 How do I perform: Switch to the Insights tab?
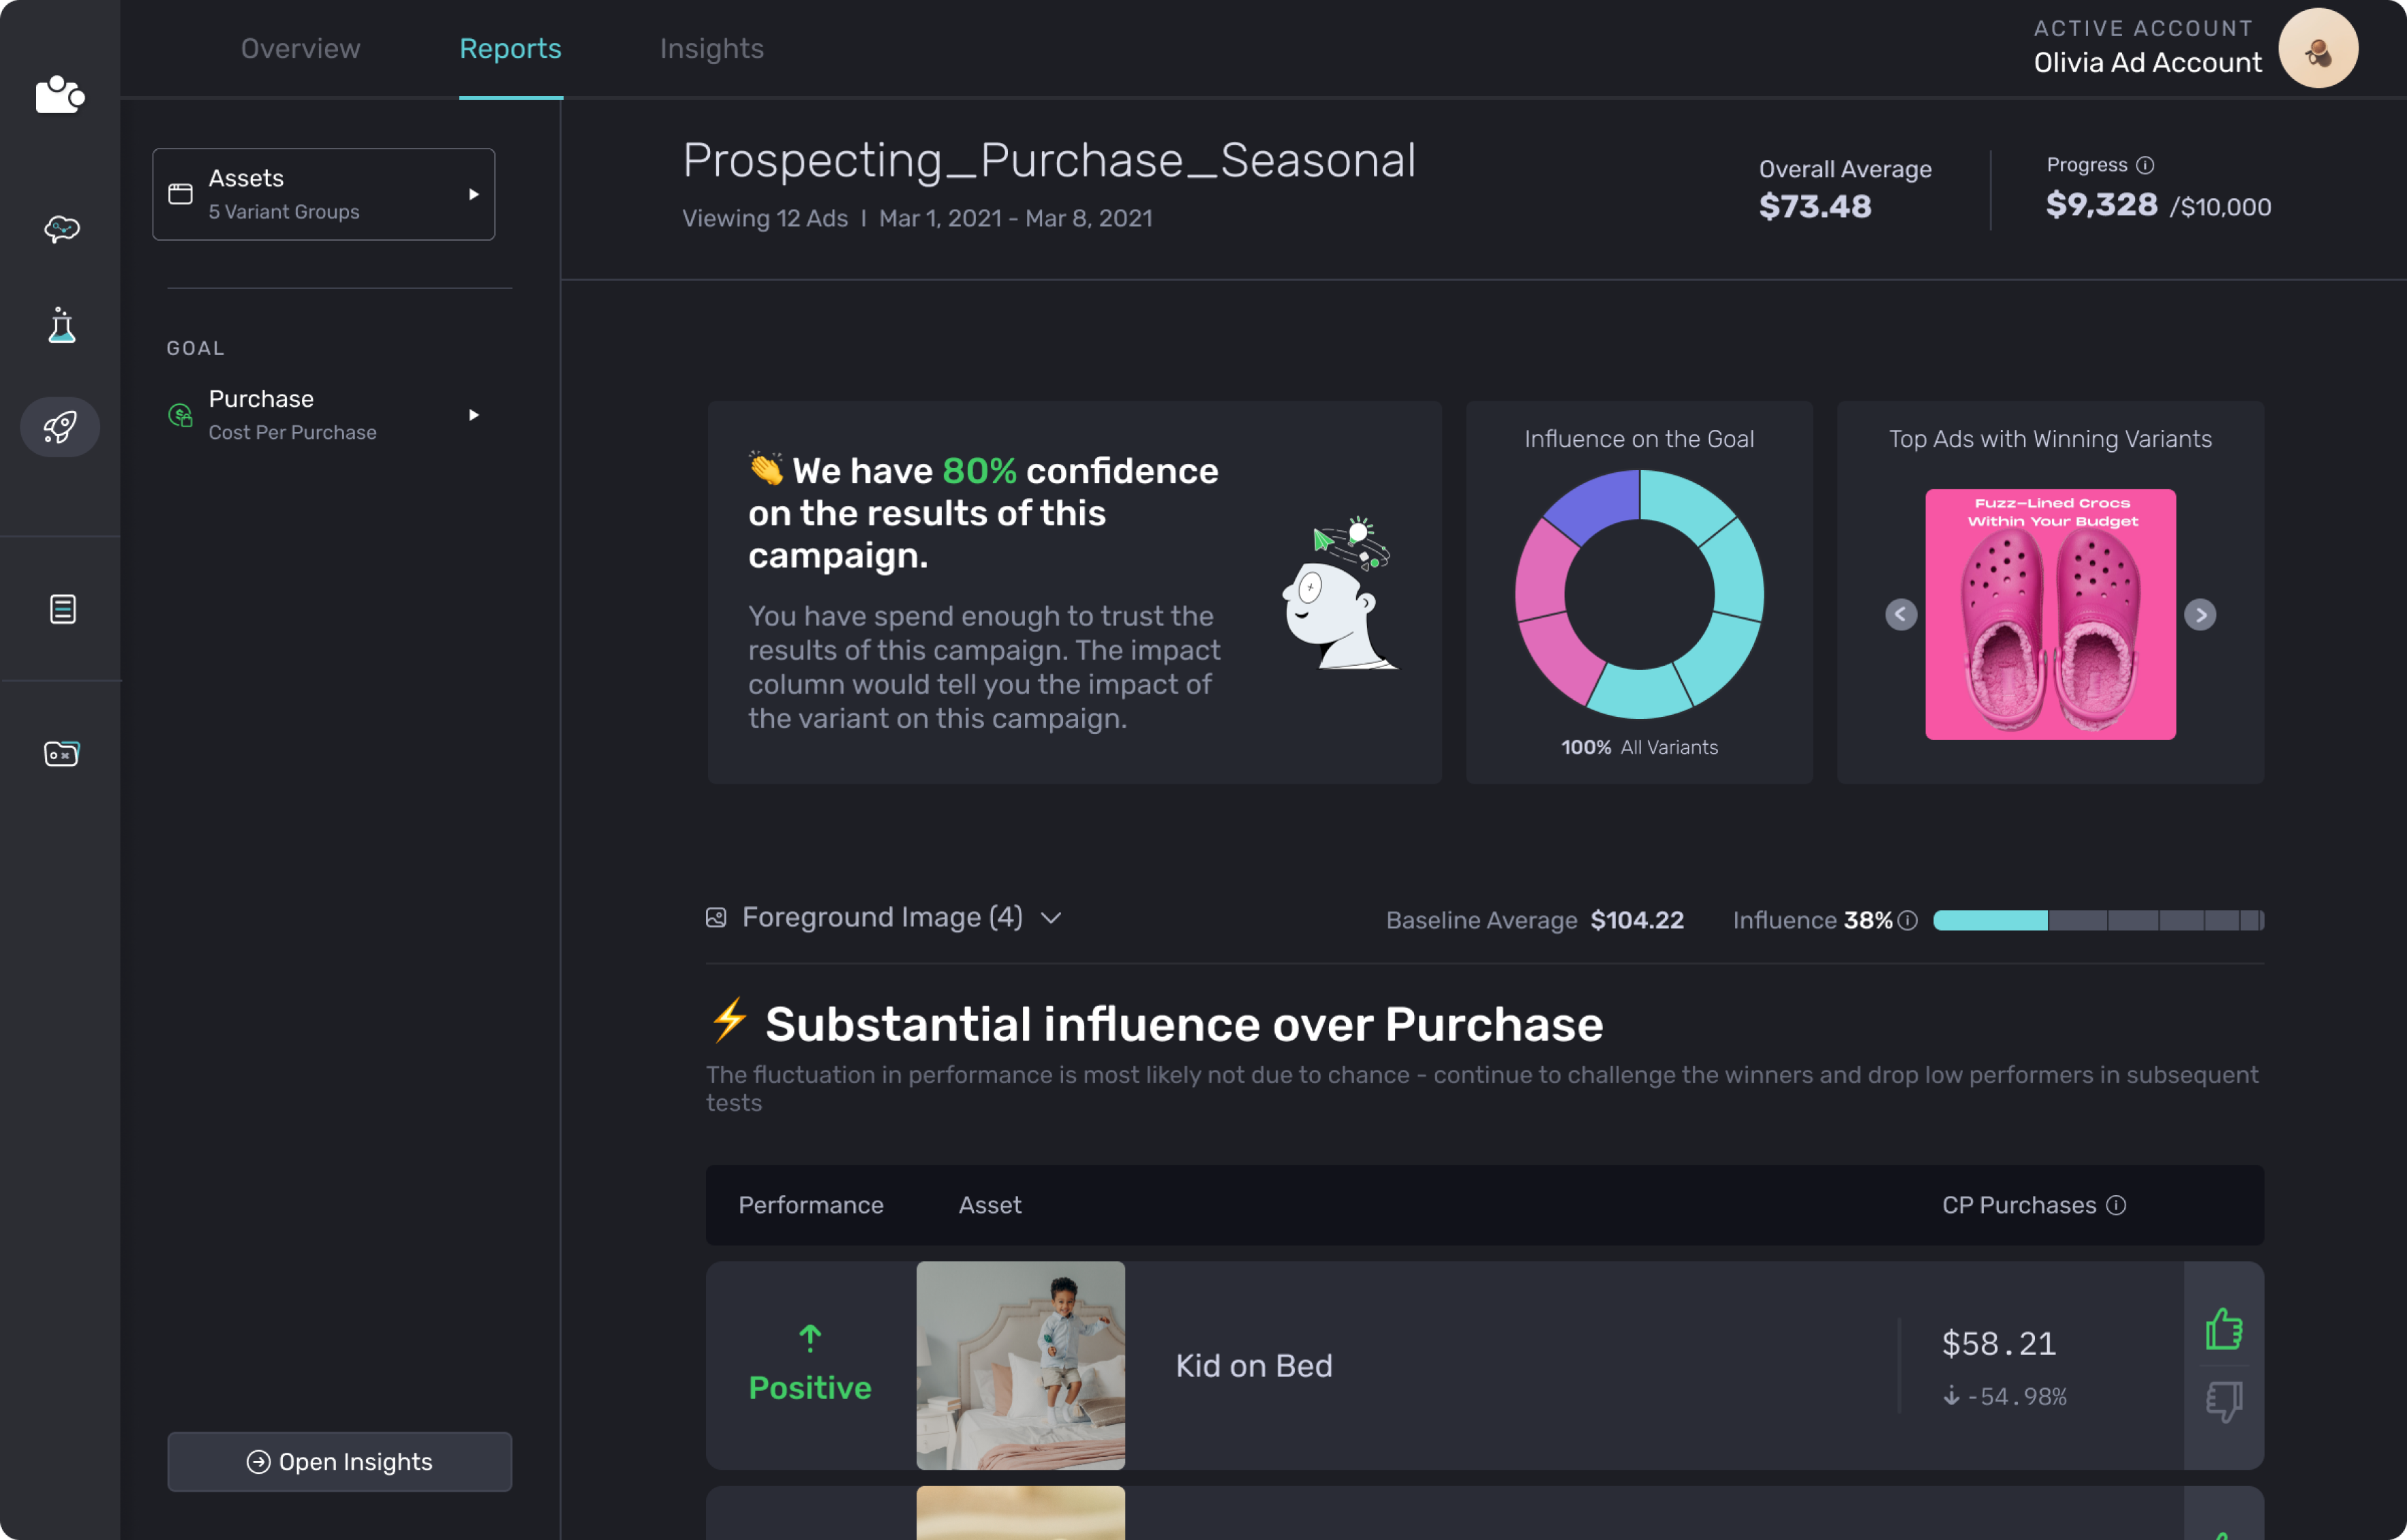coord(711,48)
